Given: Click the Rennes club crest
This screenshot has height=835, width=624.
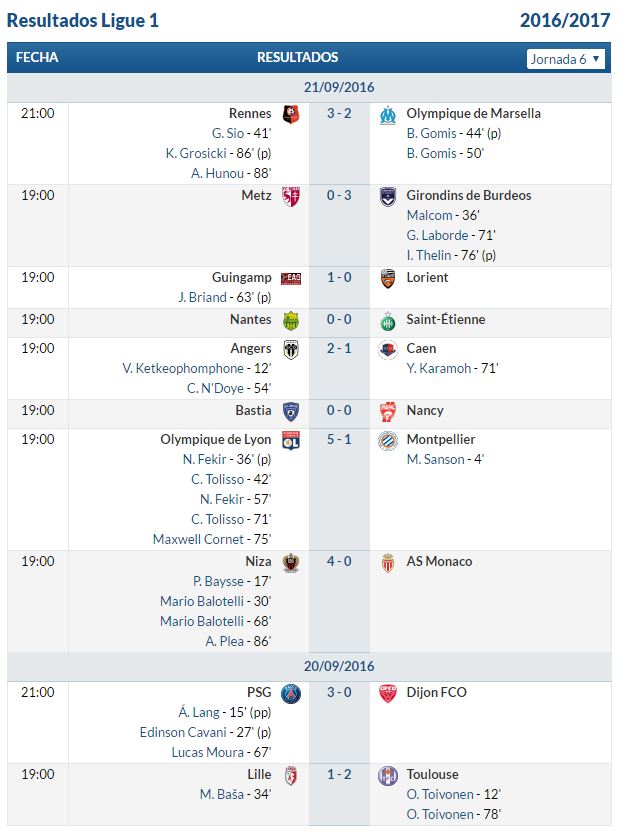Looking at the screenshot, I should pos(291,114).
